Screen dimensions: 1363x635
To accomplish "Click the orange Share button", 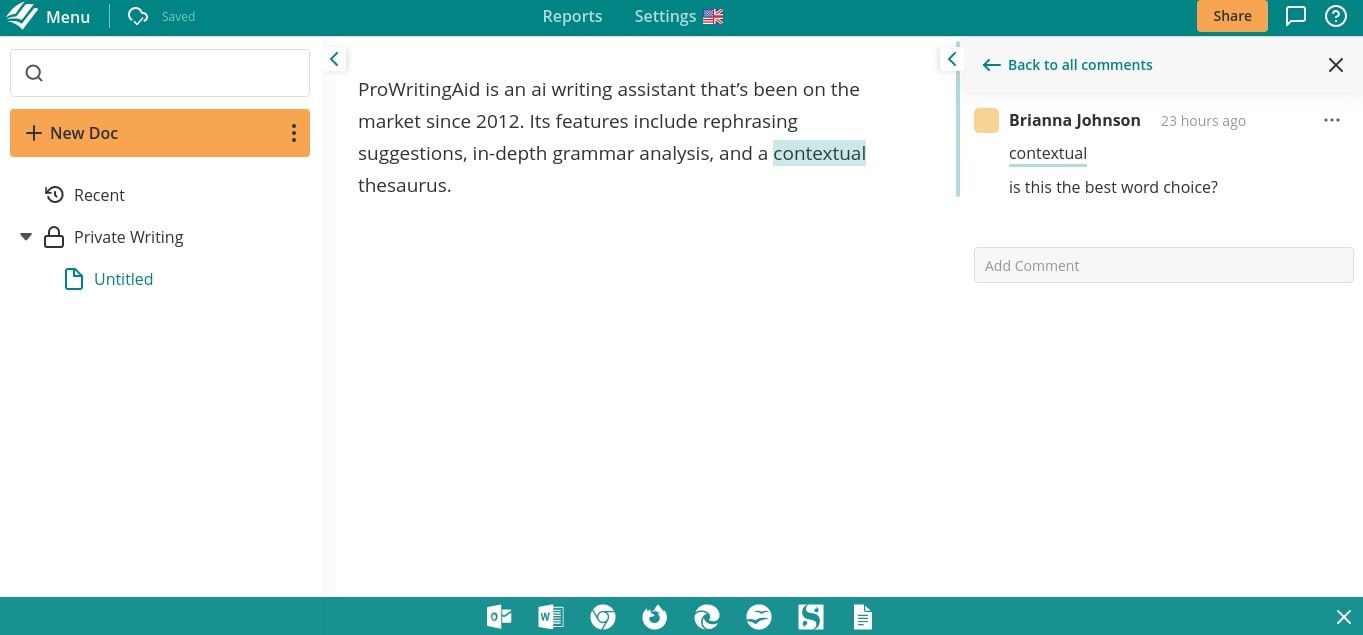I will coord(1232,16).
